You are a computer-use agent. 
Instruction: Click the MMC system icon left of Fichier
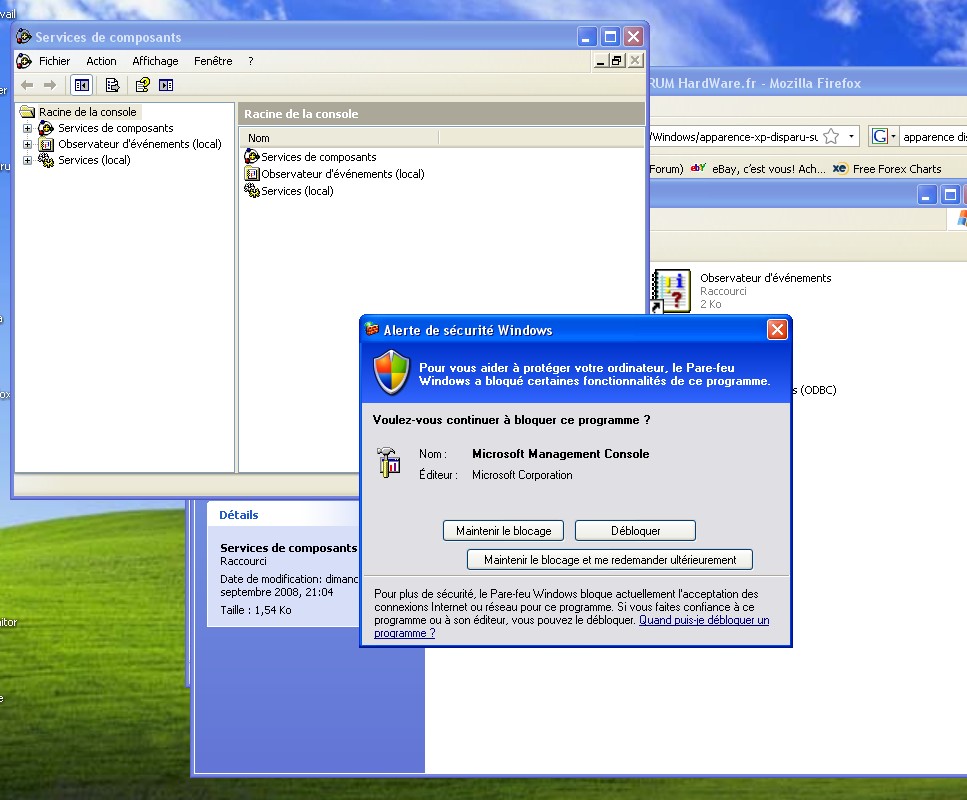24,61
